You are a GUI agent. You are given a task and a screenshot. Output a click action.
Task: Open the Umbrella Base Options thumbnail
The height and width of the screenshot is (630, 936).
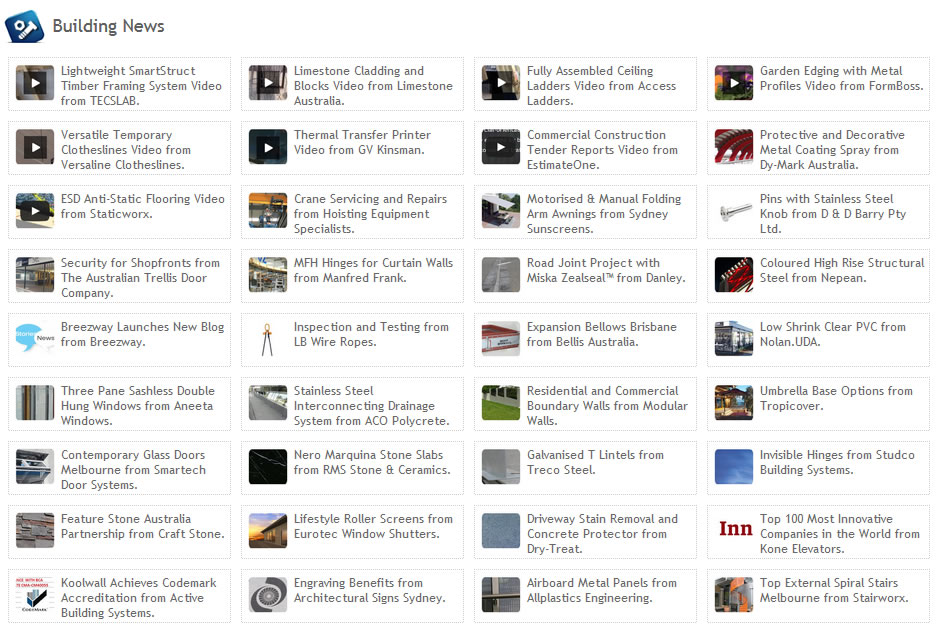click(734, 402)
